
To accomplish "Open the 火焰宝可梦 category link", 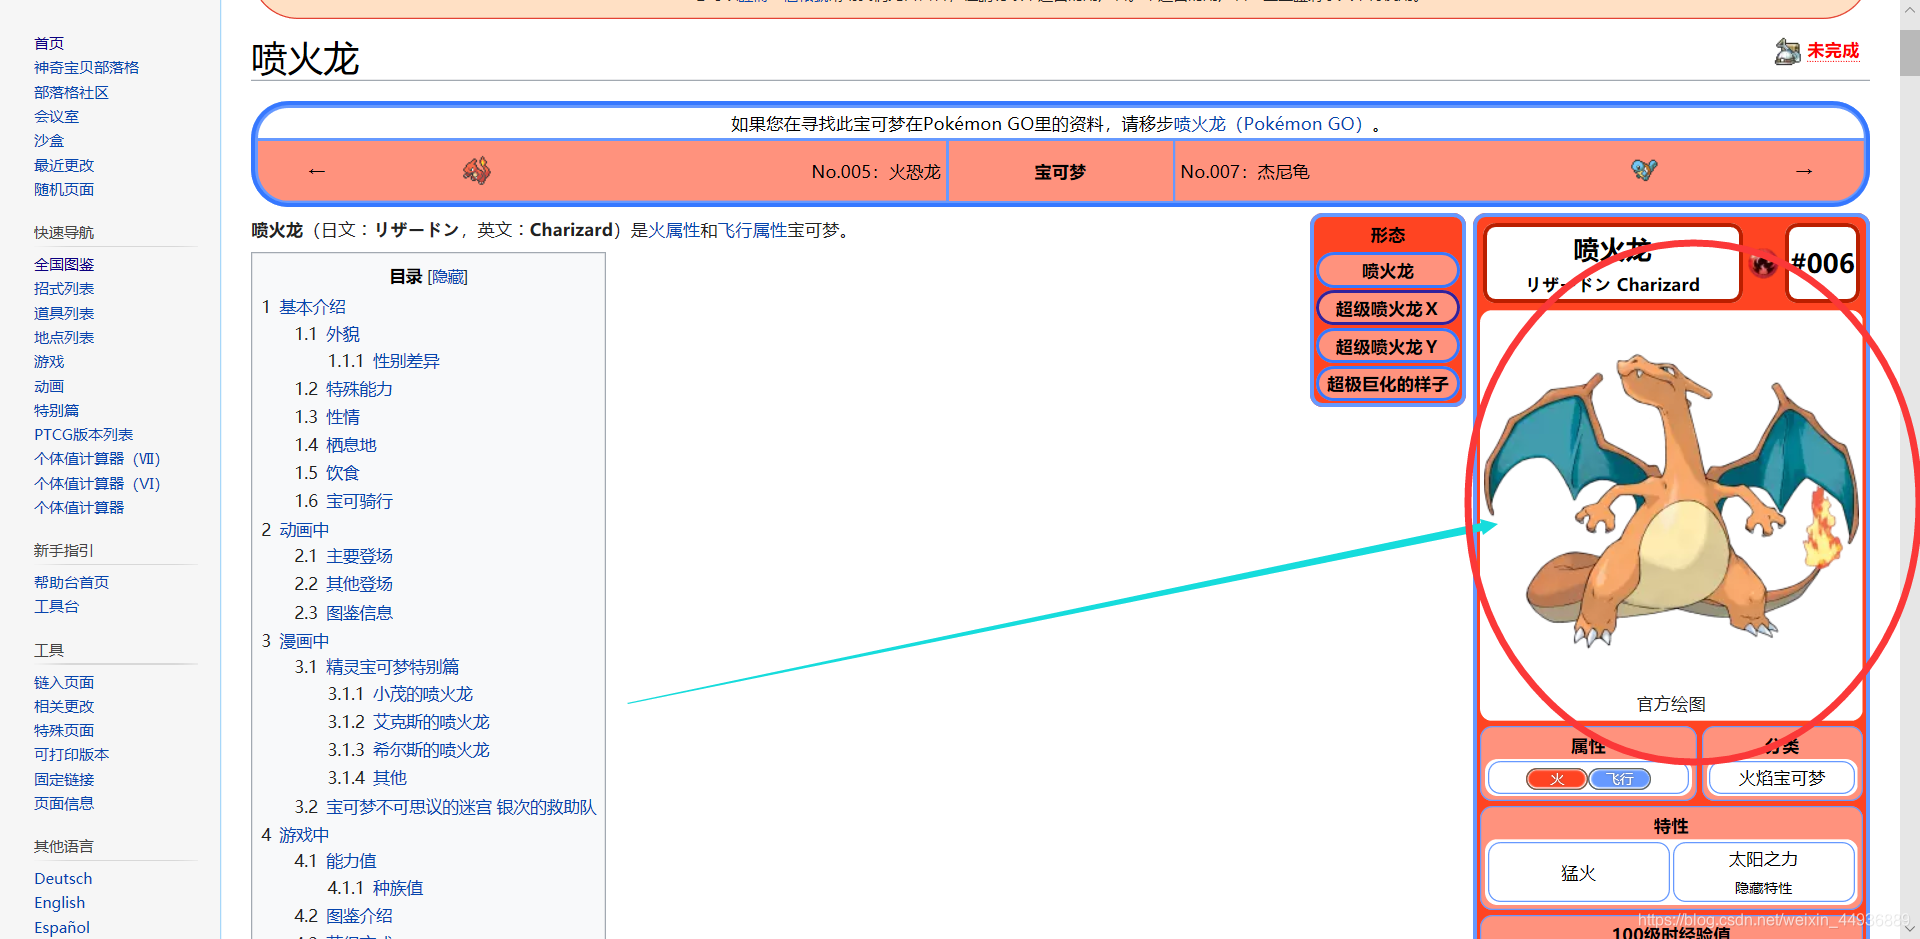I will [x=1782, y=778].
